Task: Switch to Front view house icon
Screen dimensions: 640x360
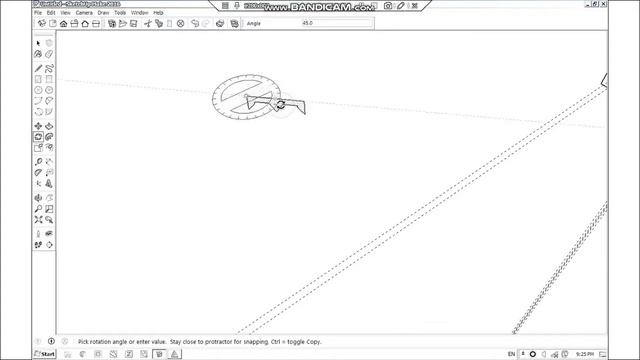Action: 63,24
